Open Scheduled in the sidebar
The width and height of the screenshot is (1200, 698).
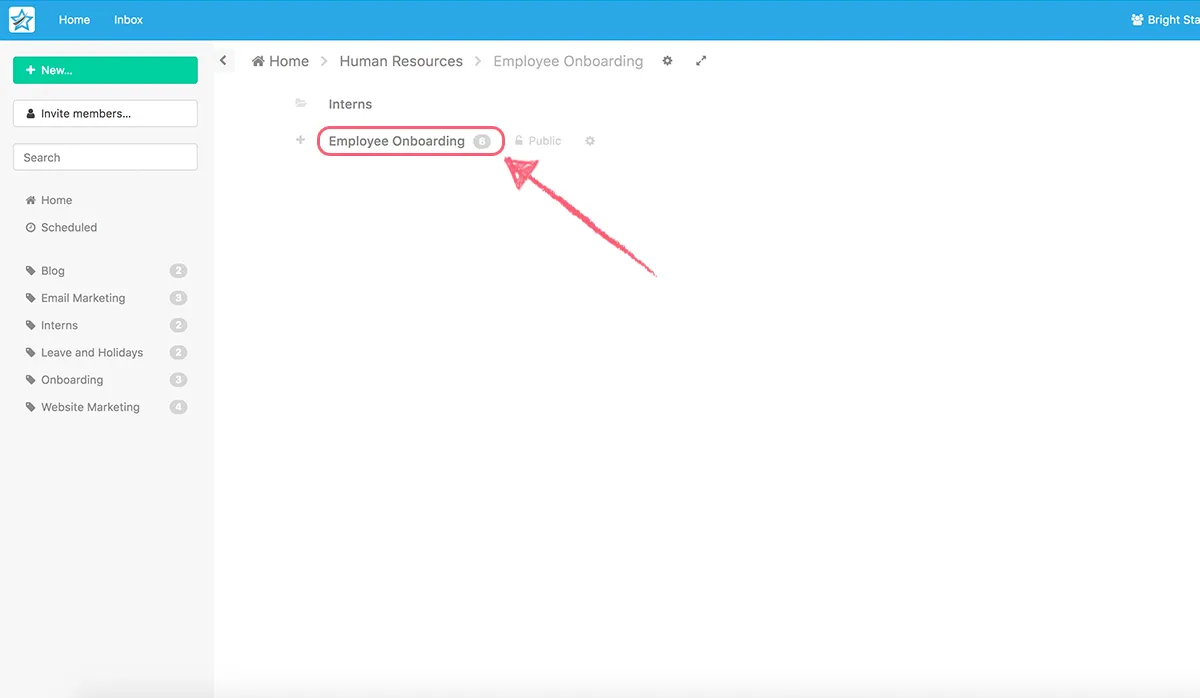coord(61,227)
